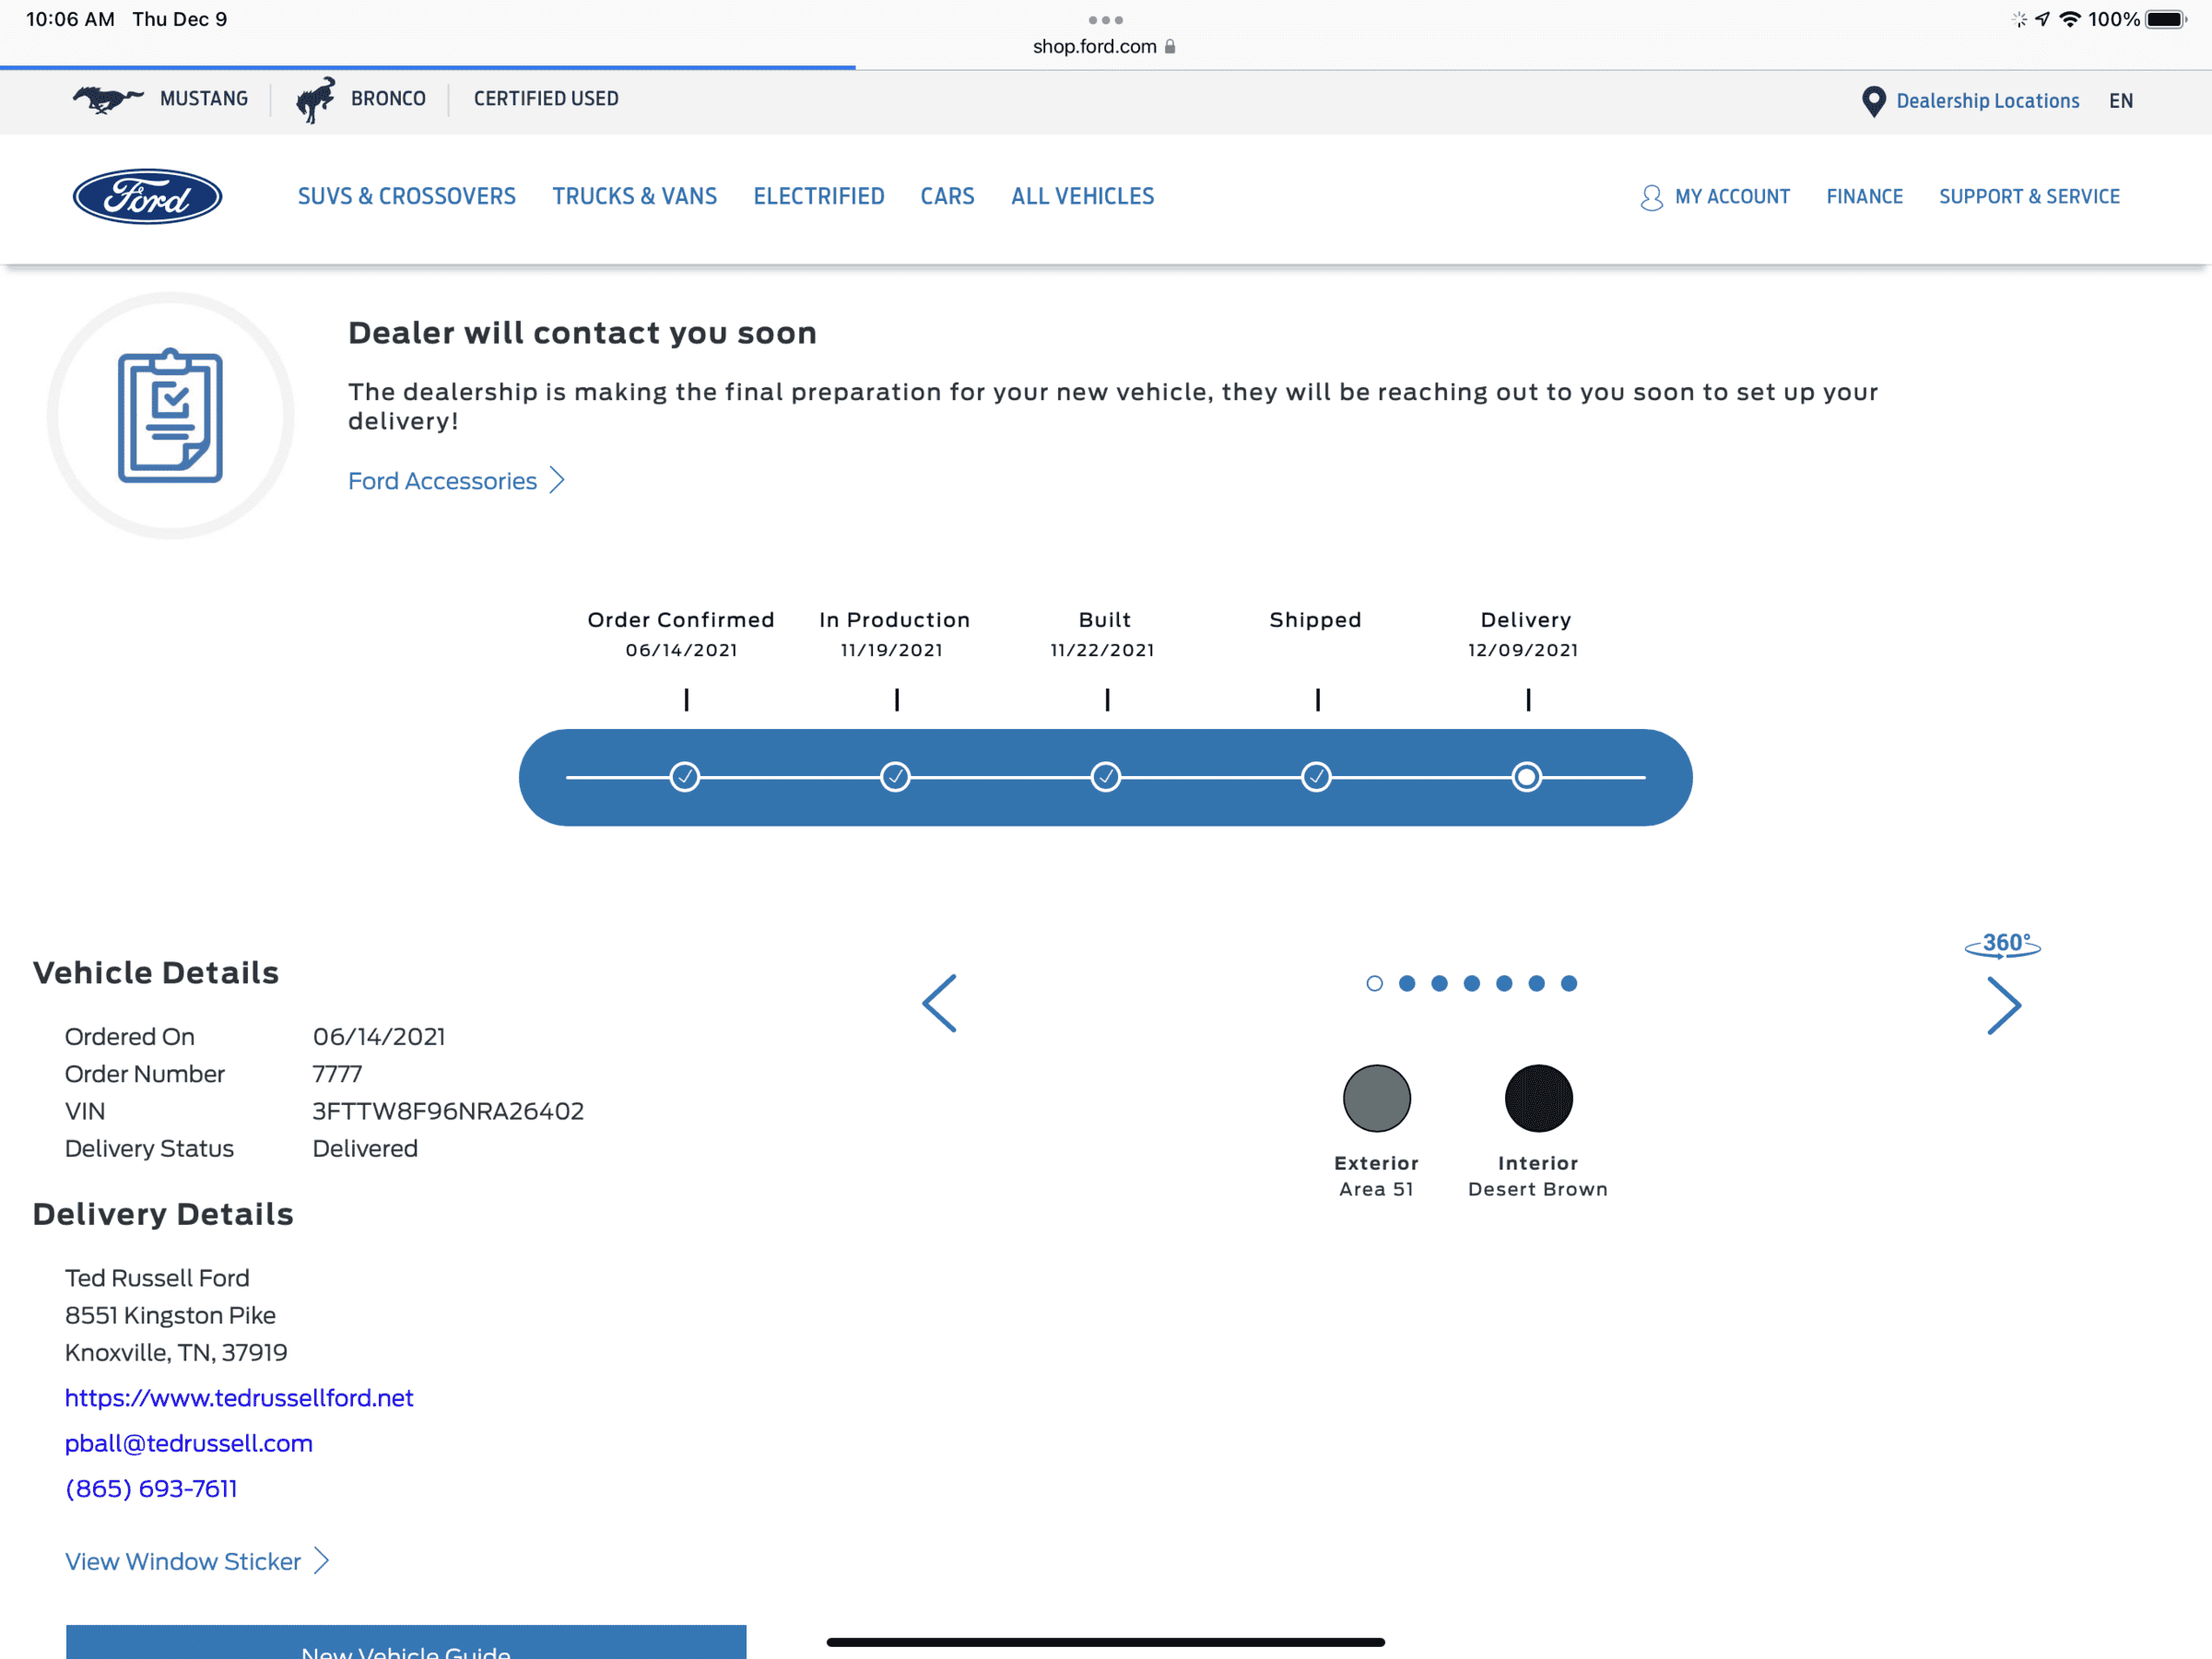This screenshot has height=1659, width=2212.
Task: Click the Ford oval logo
Action: coord(147,196)
